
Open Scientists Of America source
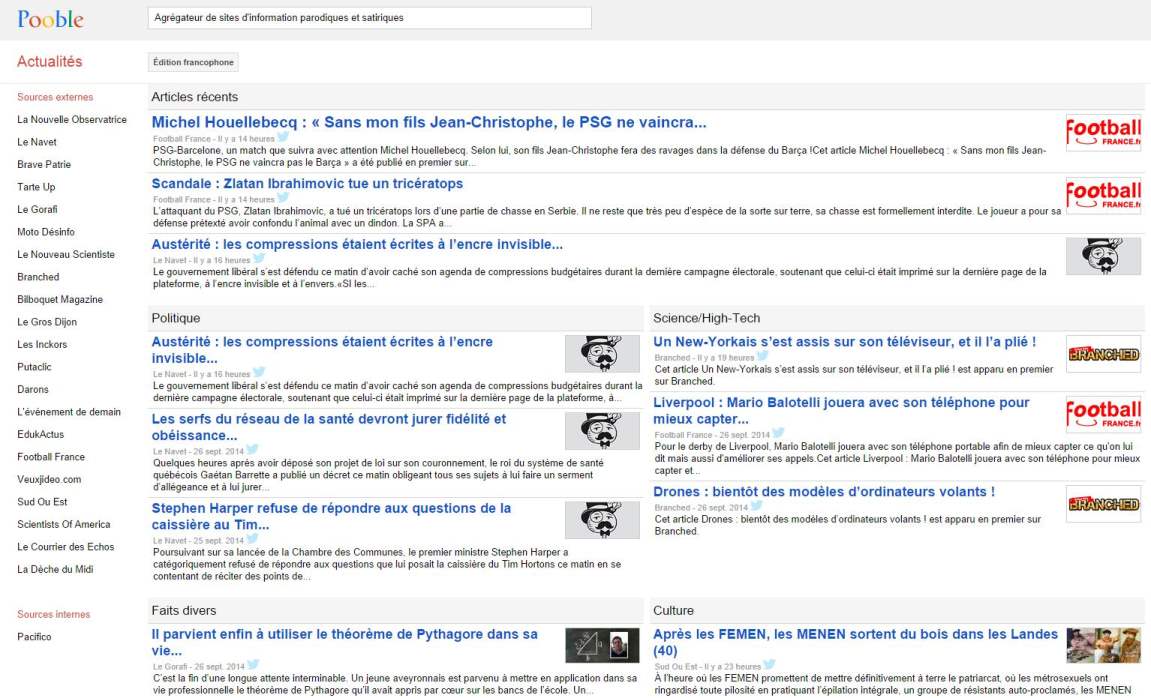pos(64,524)
